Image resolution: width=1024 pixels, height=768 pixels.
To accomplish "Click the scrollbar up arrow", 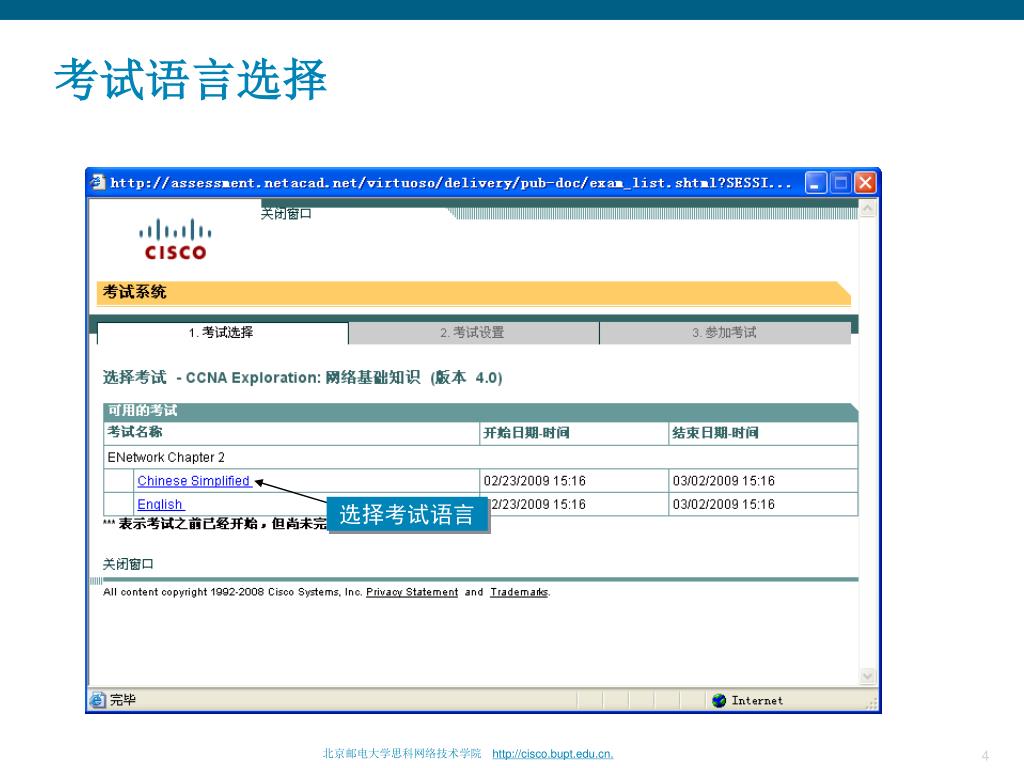I will click(x=868, y=208).
